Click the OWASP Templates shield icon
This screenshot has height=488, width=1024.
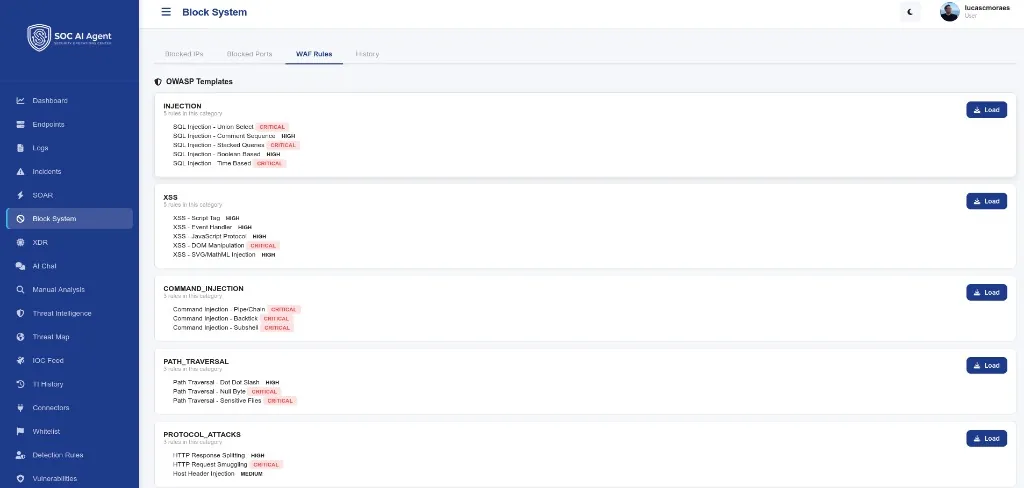(x=158, y=82)
